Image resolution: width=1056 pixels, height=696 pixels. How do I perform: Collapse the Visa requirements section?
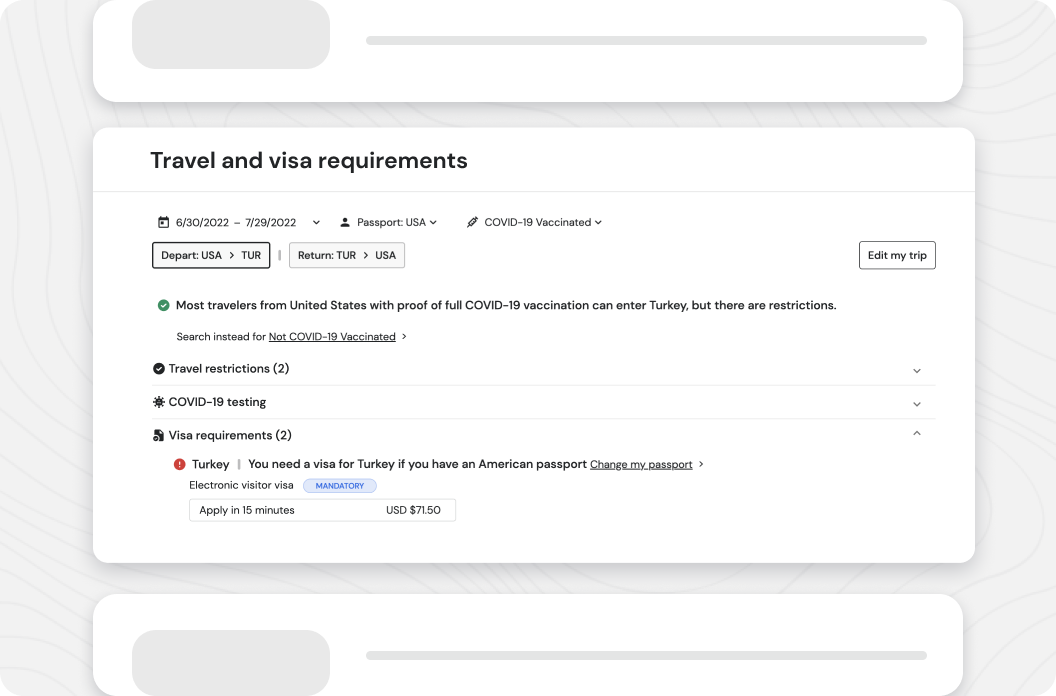(x=916, y=434)
